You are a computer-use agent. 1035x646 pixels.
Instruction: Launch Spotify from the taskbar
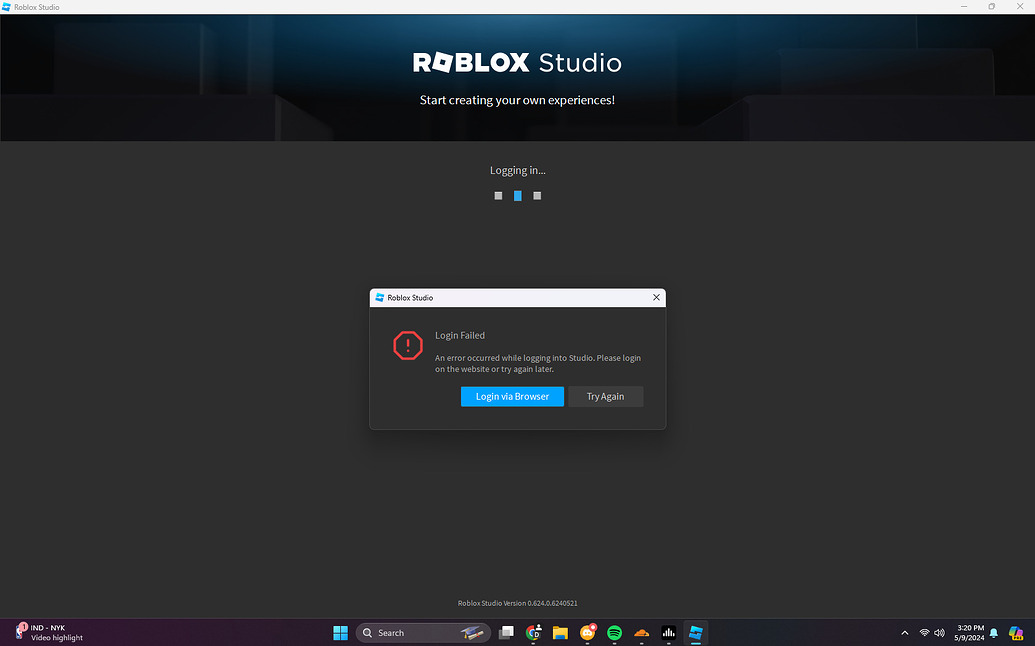[x=614, y=632]
